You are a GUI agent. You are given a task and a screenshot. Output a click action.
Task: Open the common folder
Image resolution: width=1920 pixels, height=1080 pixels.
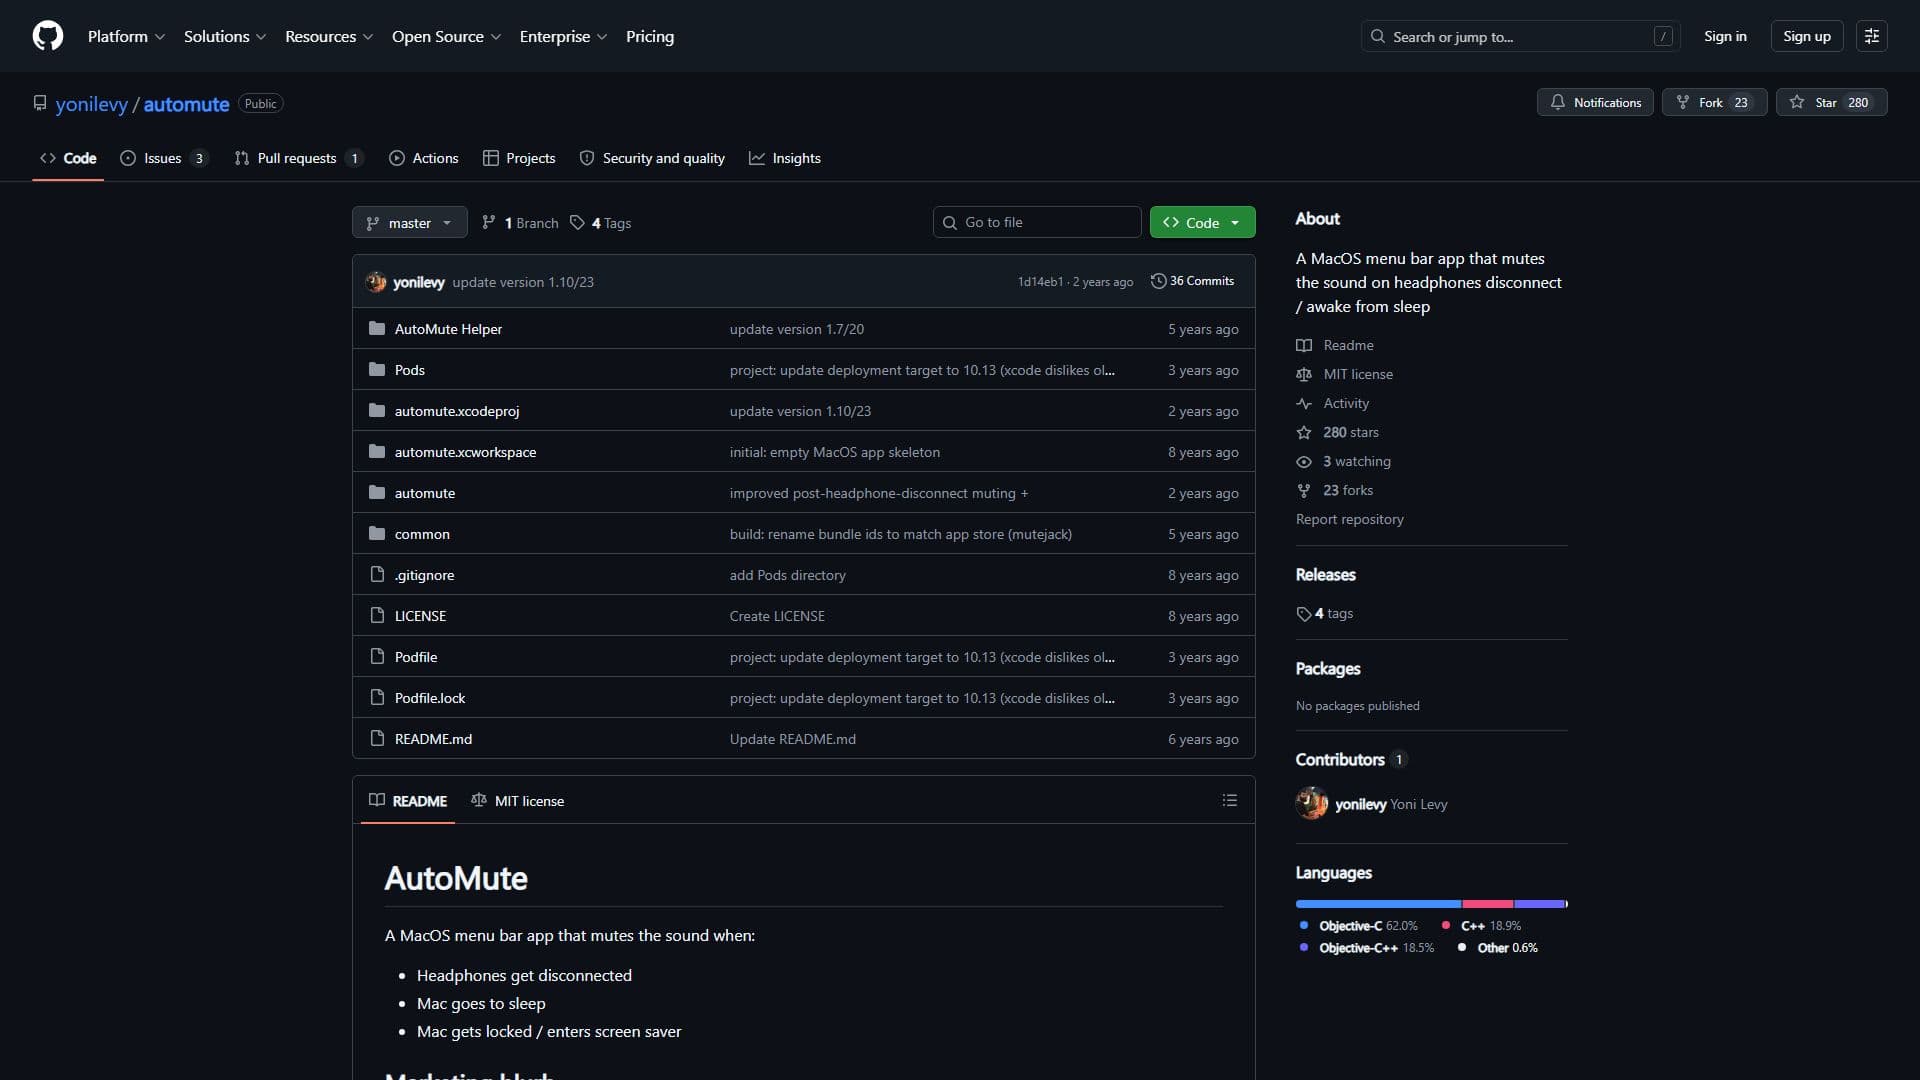coord(422,534)
